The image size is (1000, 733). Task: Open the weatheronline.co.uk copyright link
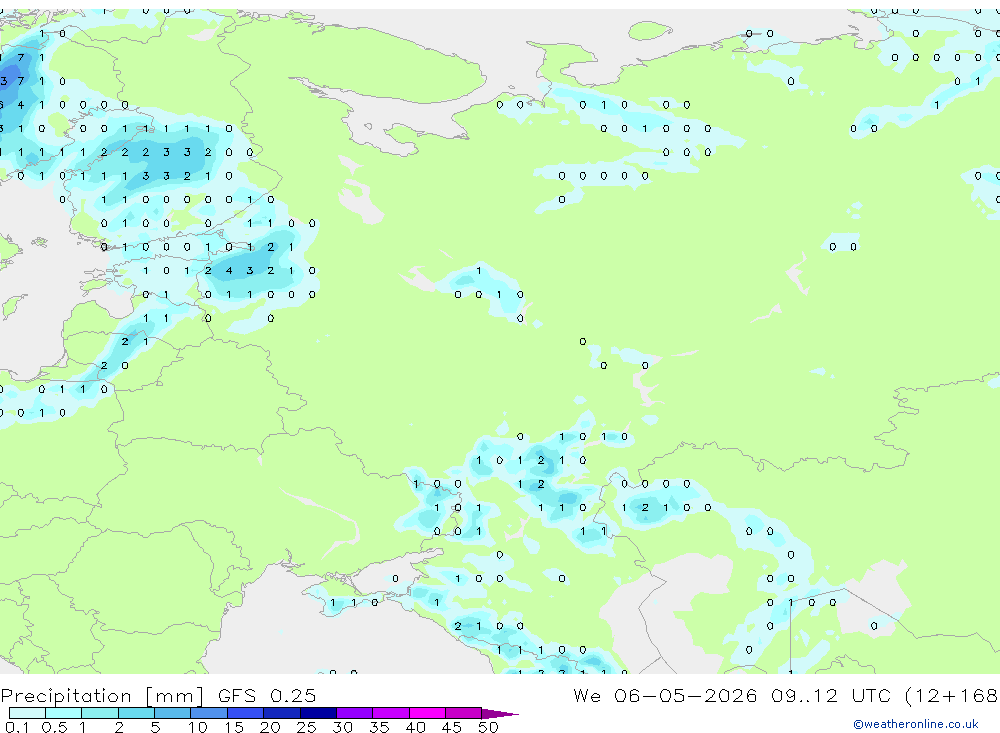click(x=916, y=724)
